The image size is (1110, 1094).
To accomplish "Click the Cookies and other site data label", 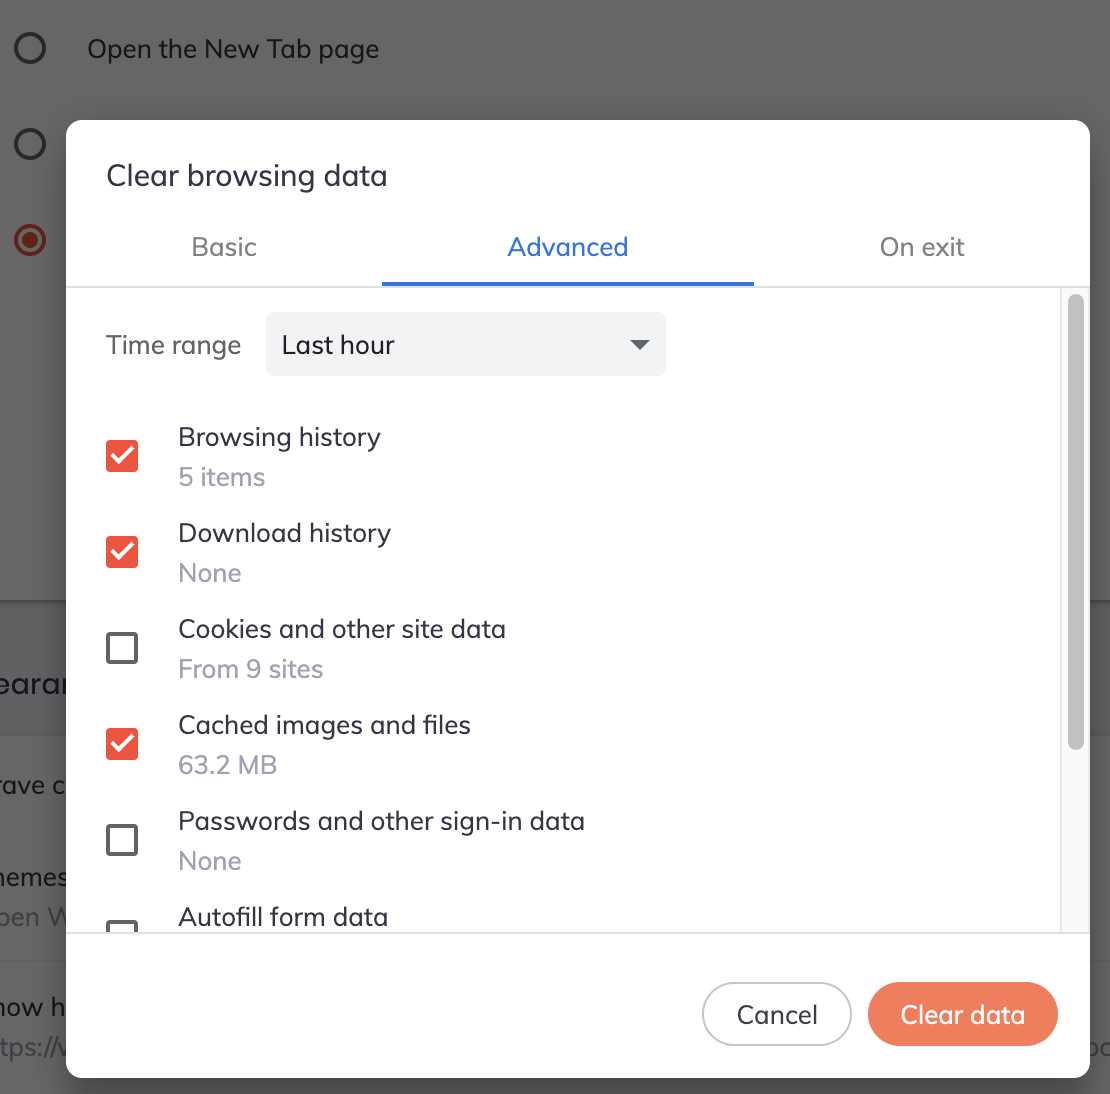I will point(342,629).
